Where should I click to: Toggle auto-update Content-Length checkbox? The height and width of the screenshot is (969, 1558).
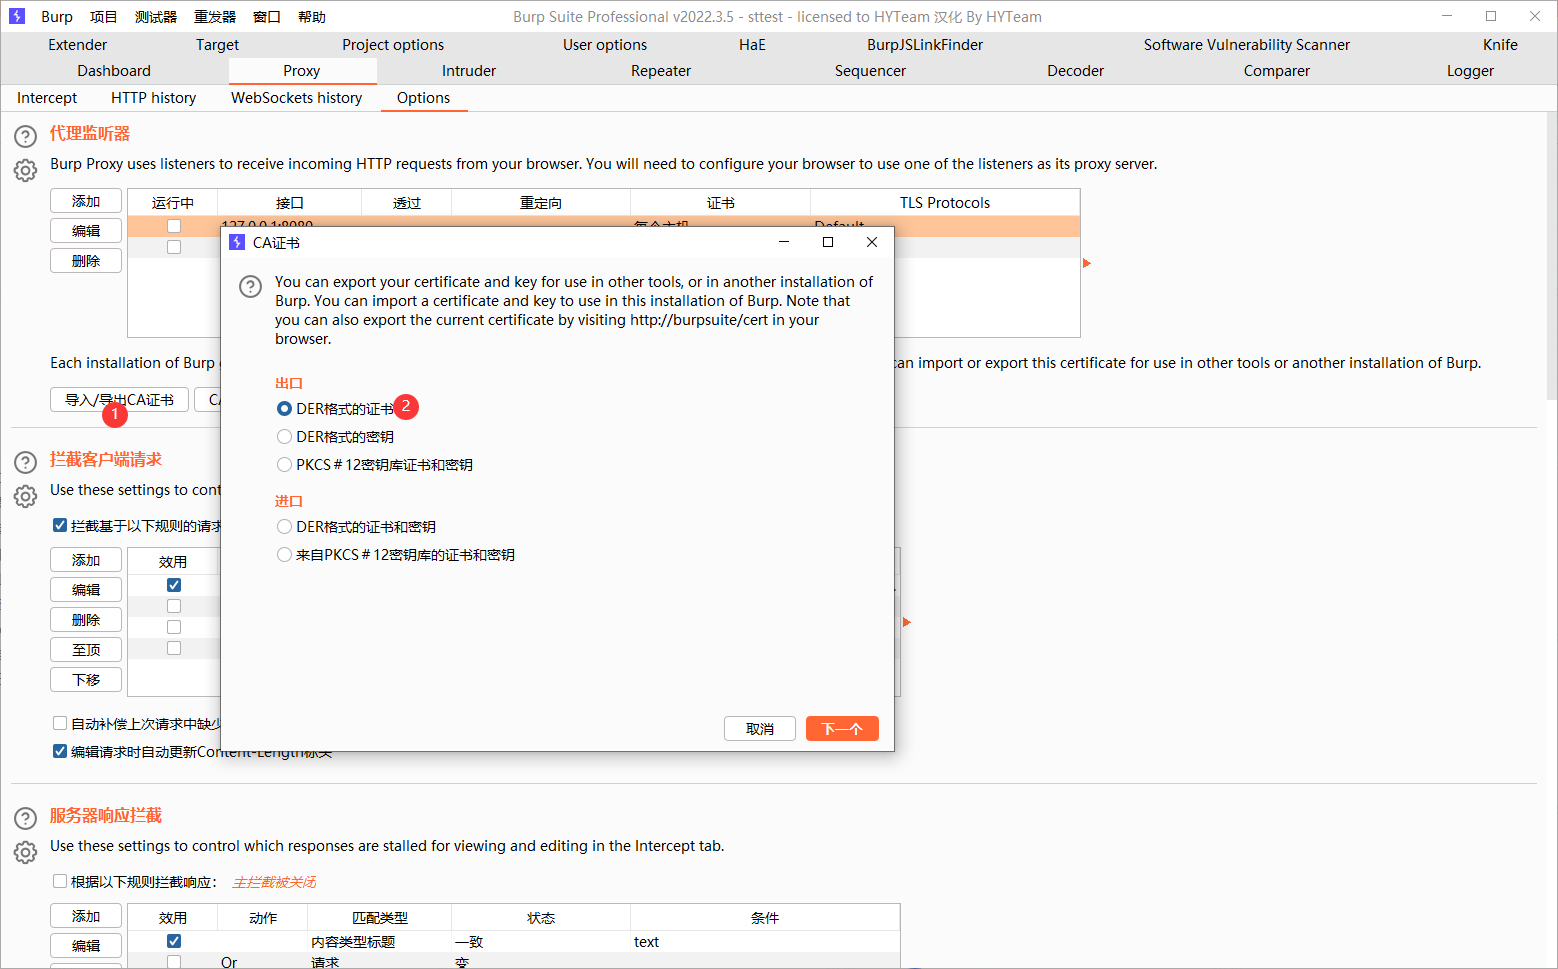point(60,751)
